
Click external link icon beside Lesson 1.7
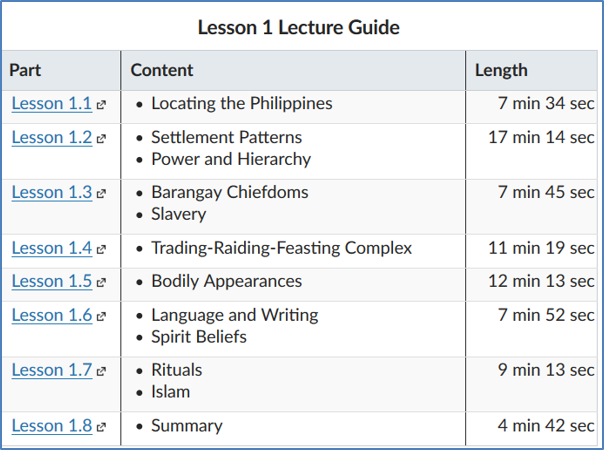click(x=102, y=371)
